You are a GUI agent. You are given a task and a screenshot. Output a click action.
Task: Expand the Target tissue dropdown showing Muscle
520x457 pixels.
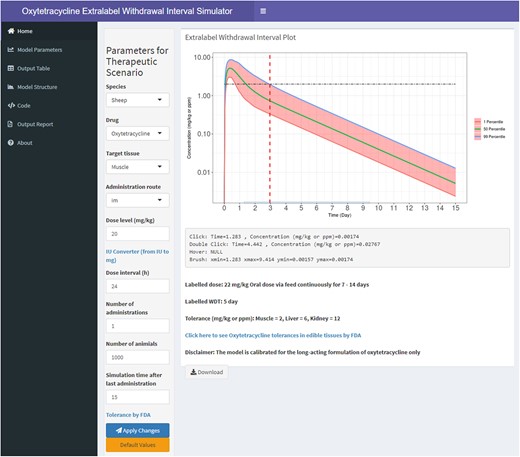137,167
